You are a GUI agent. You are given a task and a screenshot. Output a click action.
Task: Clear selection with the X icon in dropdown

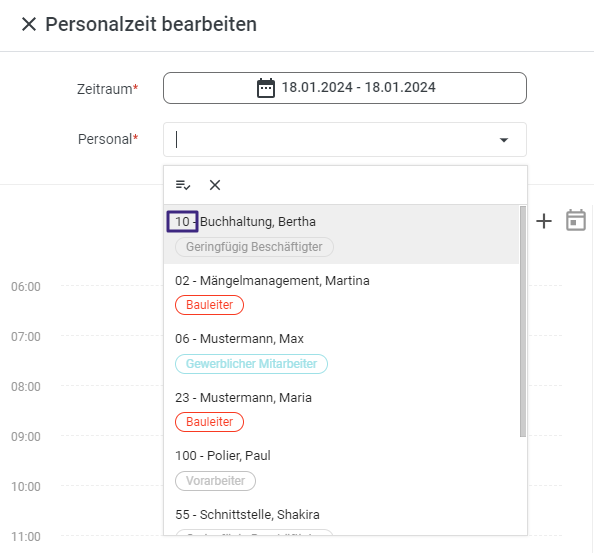215,185
